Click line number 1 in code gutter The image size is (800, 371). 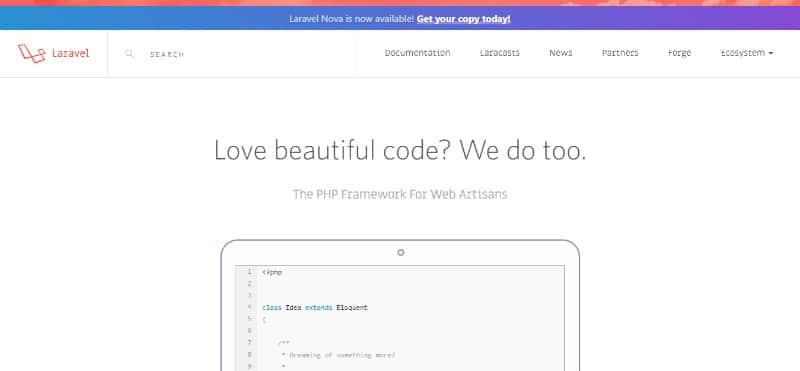point(249,272)
